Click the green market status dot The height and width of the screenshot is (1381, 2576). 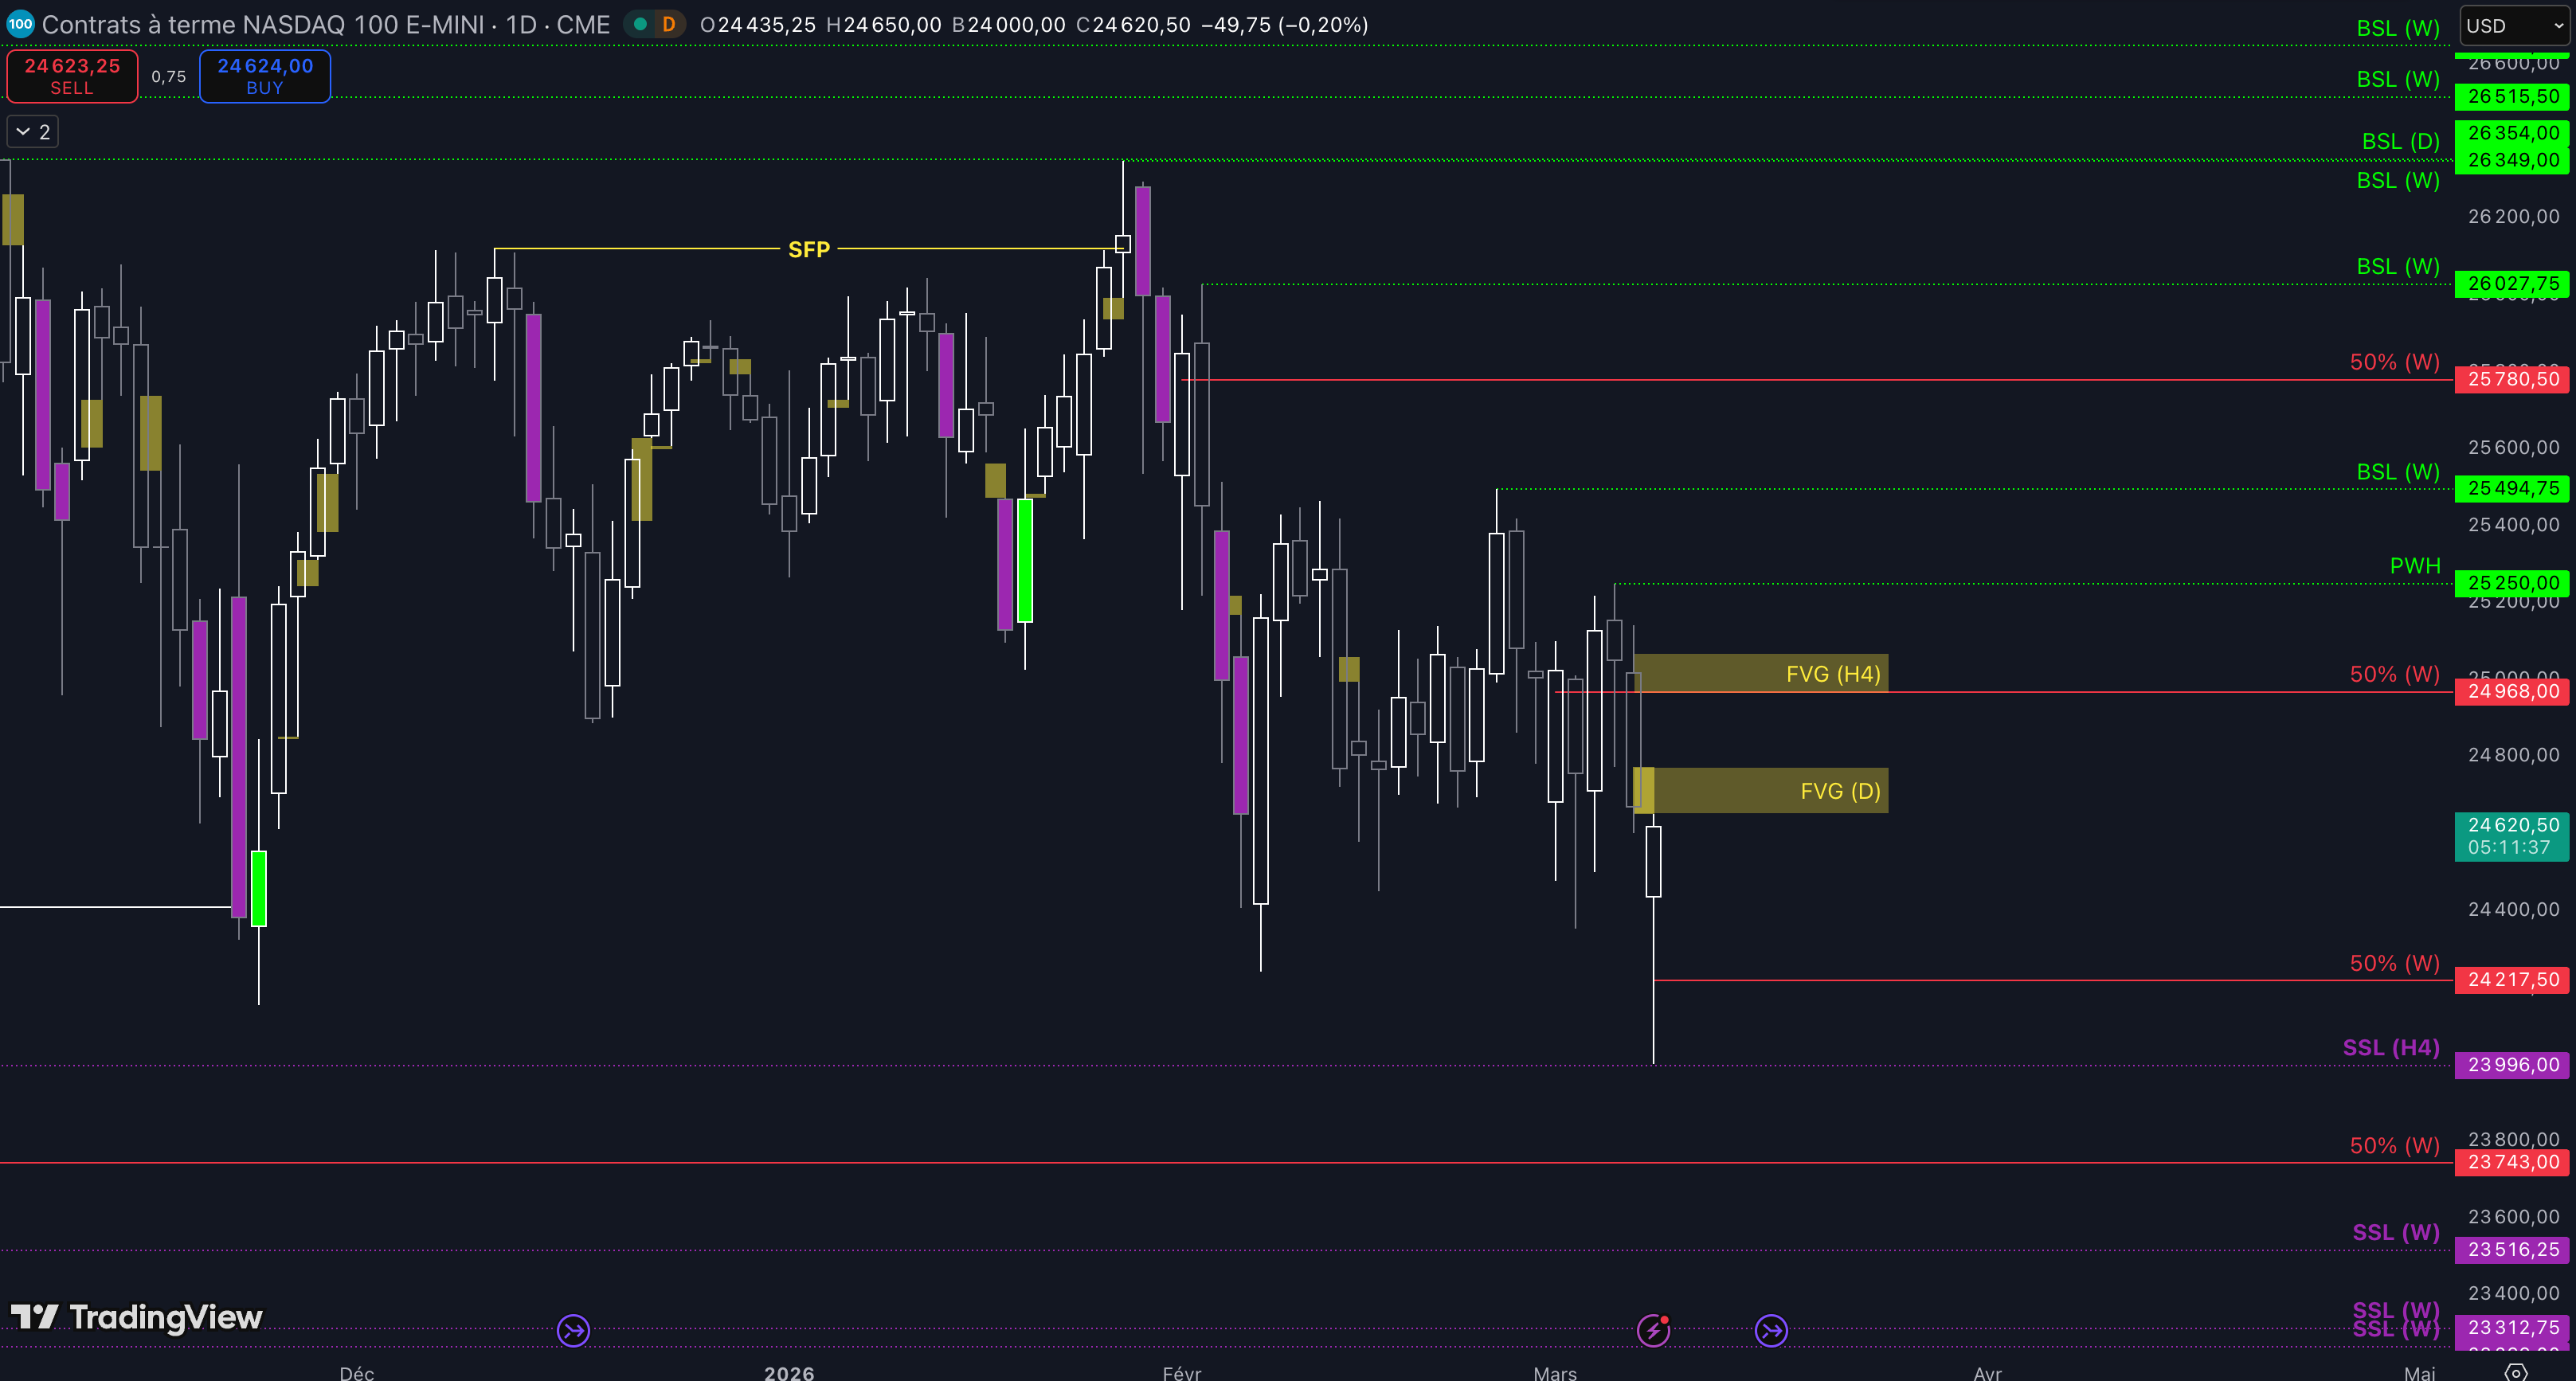(640, 24)
